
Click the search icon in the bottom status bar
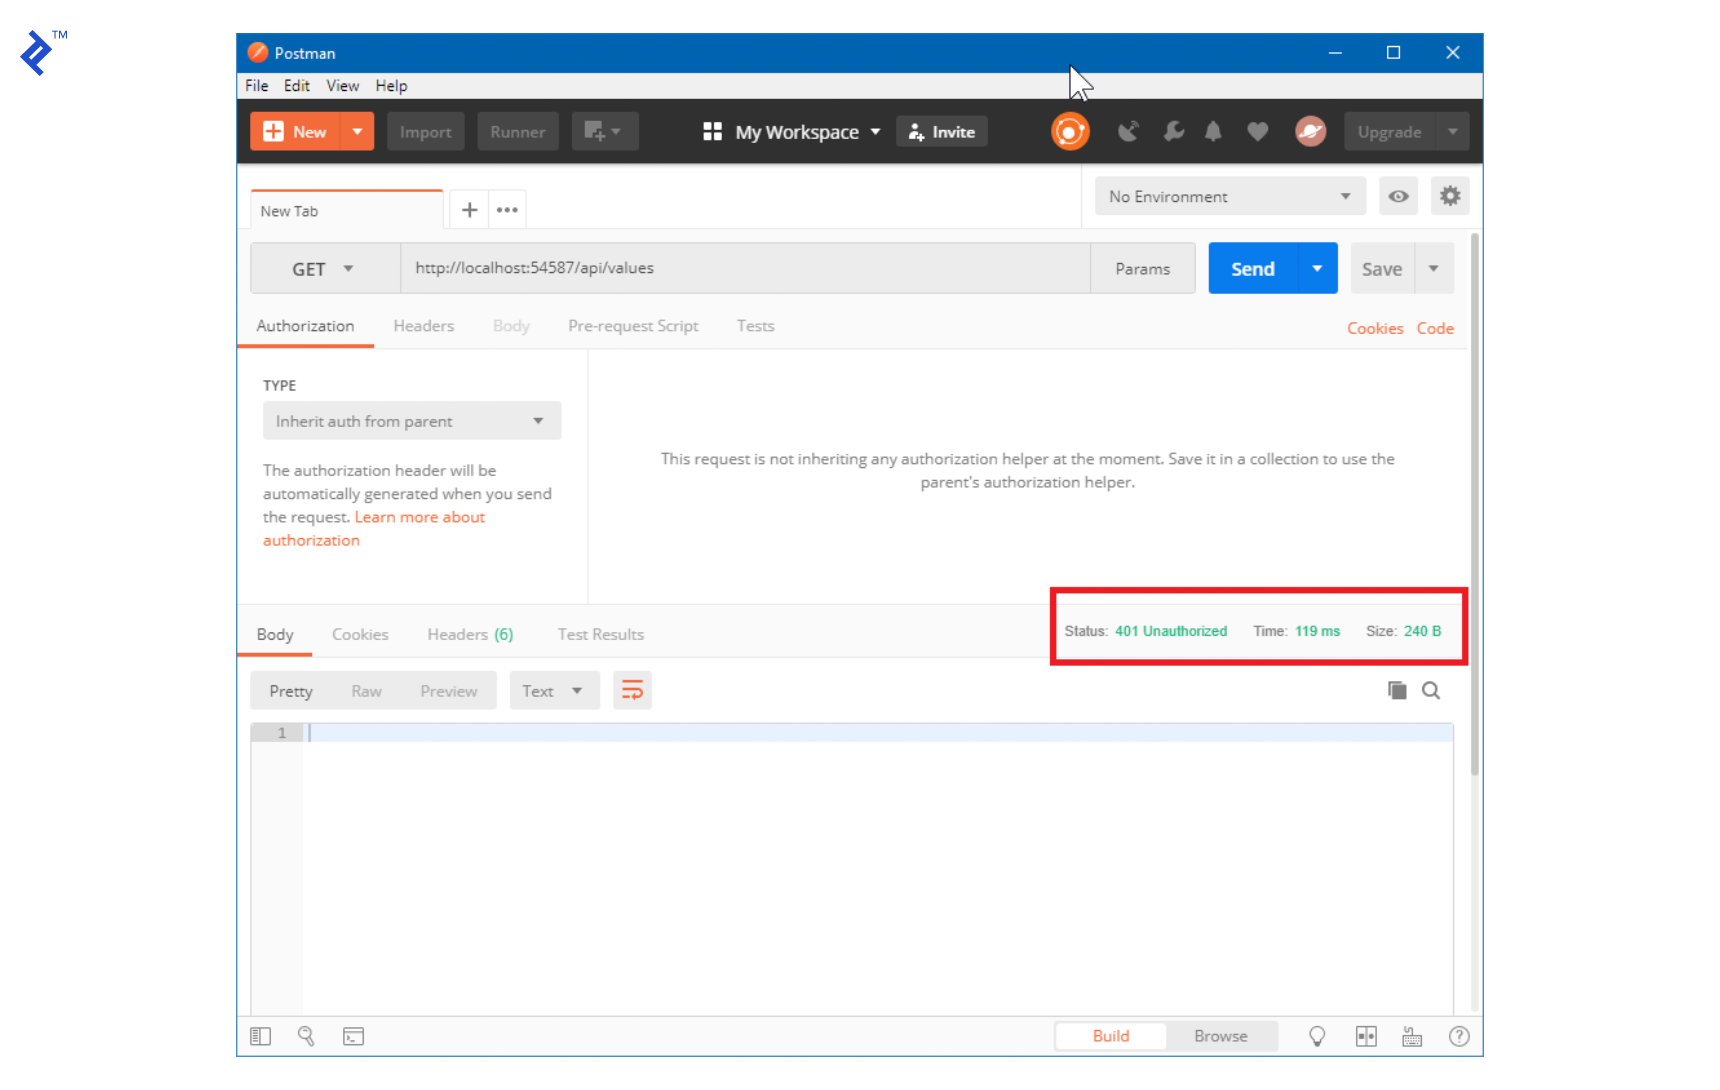(307, 1036)
